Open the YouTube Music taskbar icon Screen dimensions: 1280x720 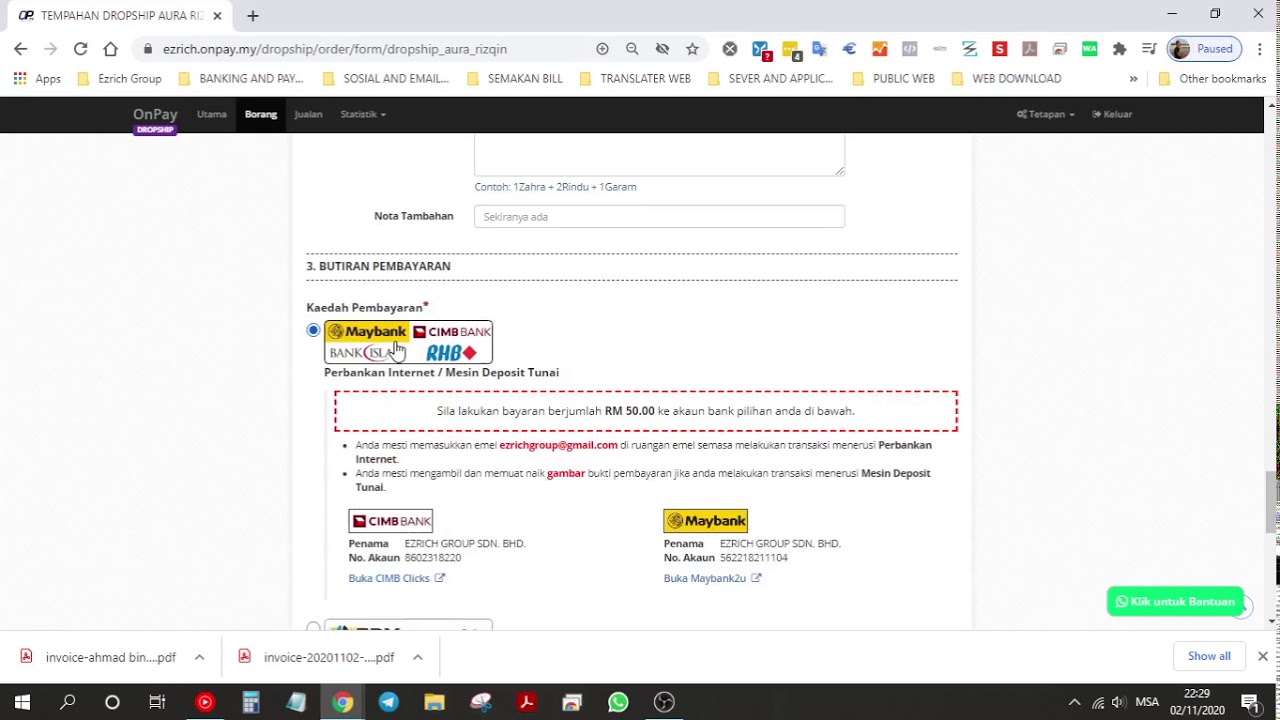click(204, 702)
